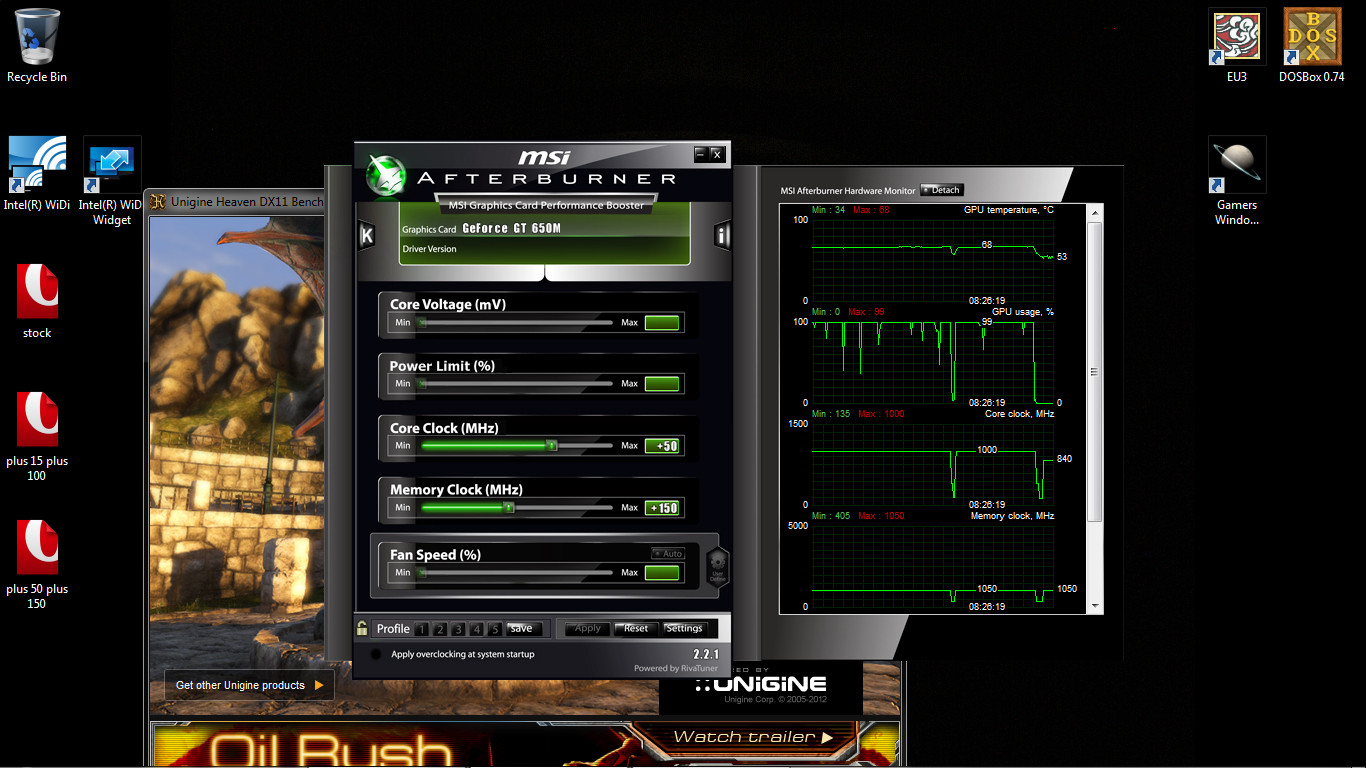Click the Memory clock graph
This screenshot has height=768, width=1366.
pos(933,566)
